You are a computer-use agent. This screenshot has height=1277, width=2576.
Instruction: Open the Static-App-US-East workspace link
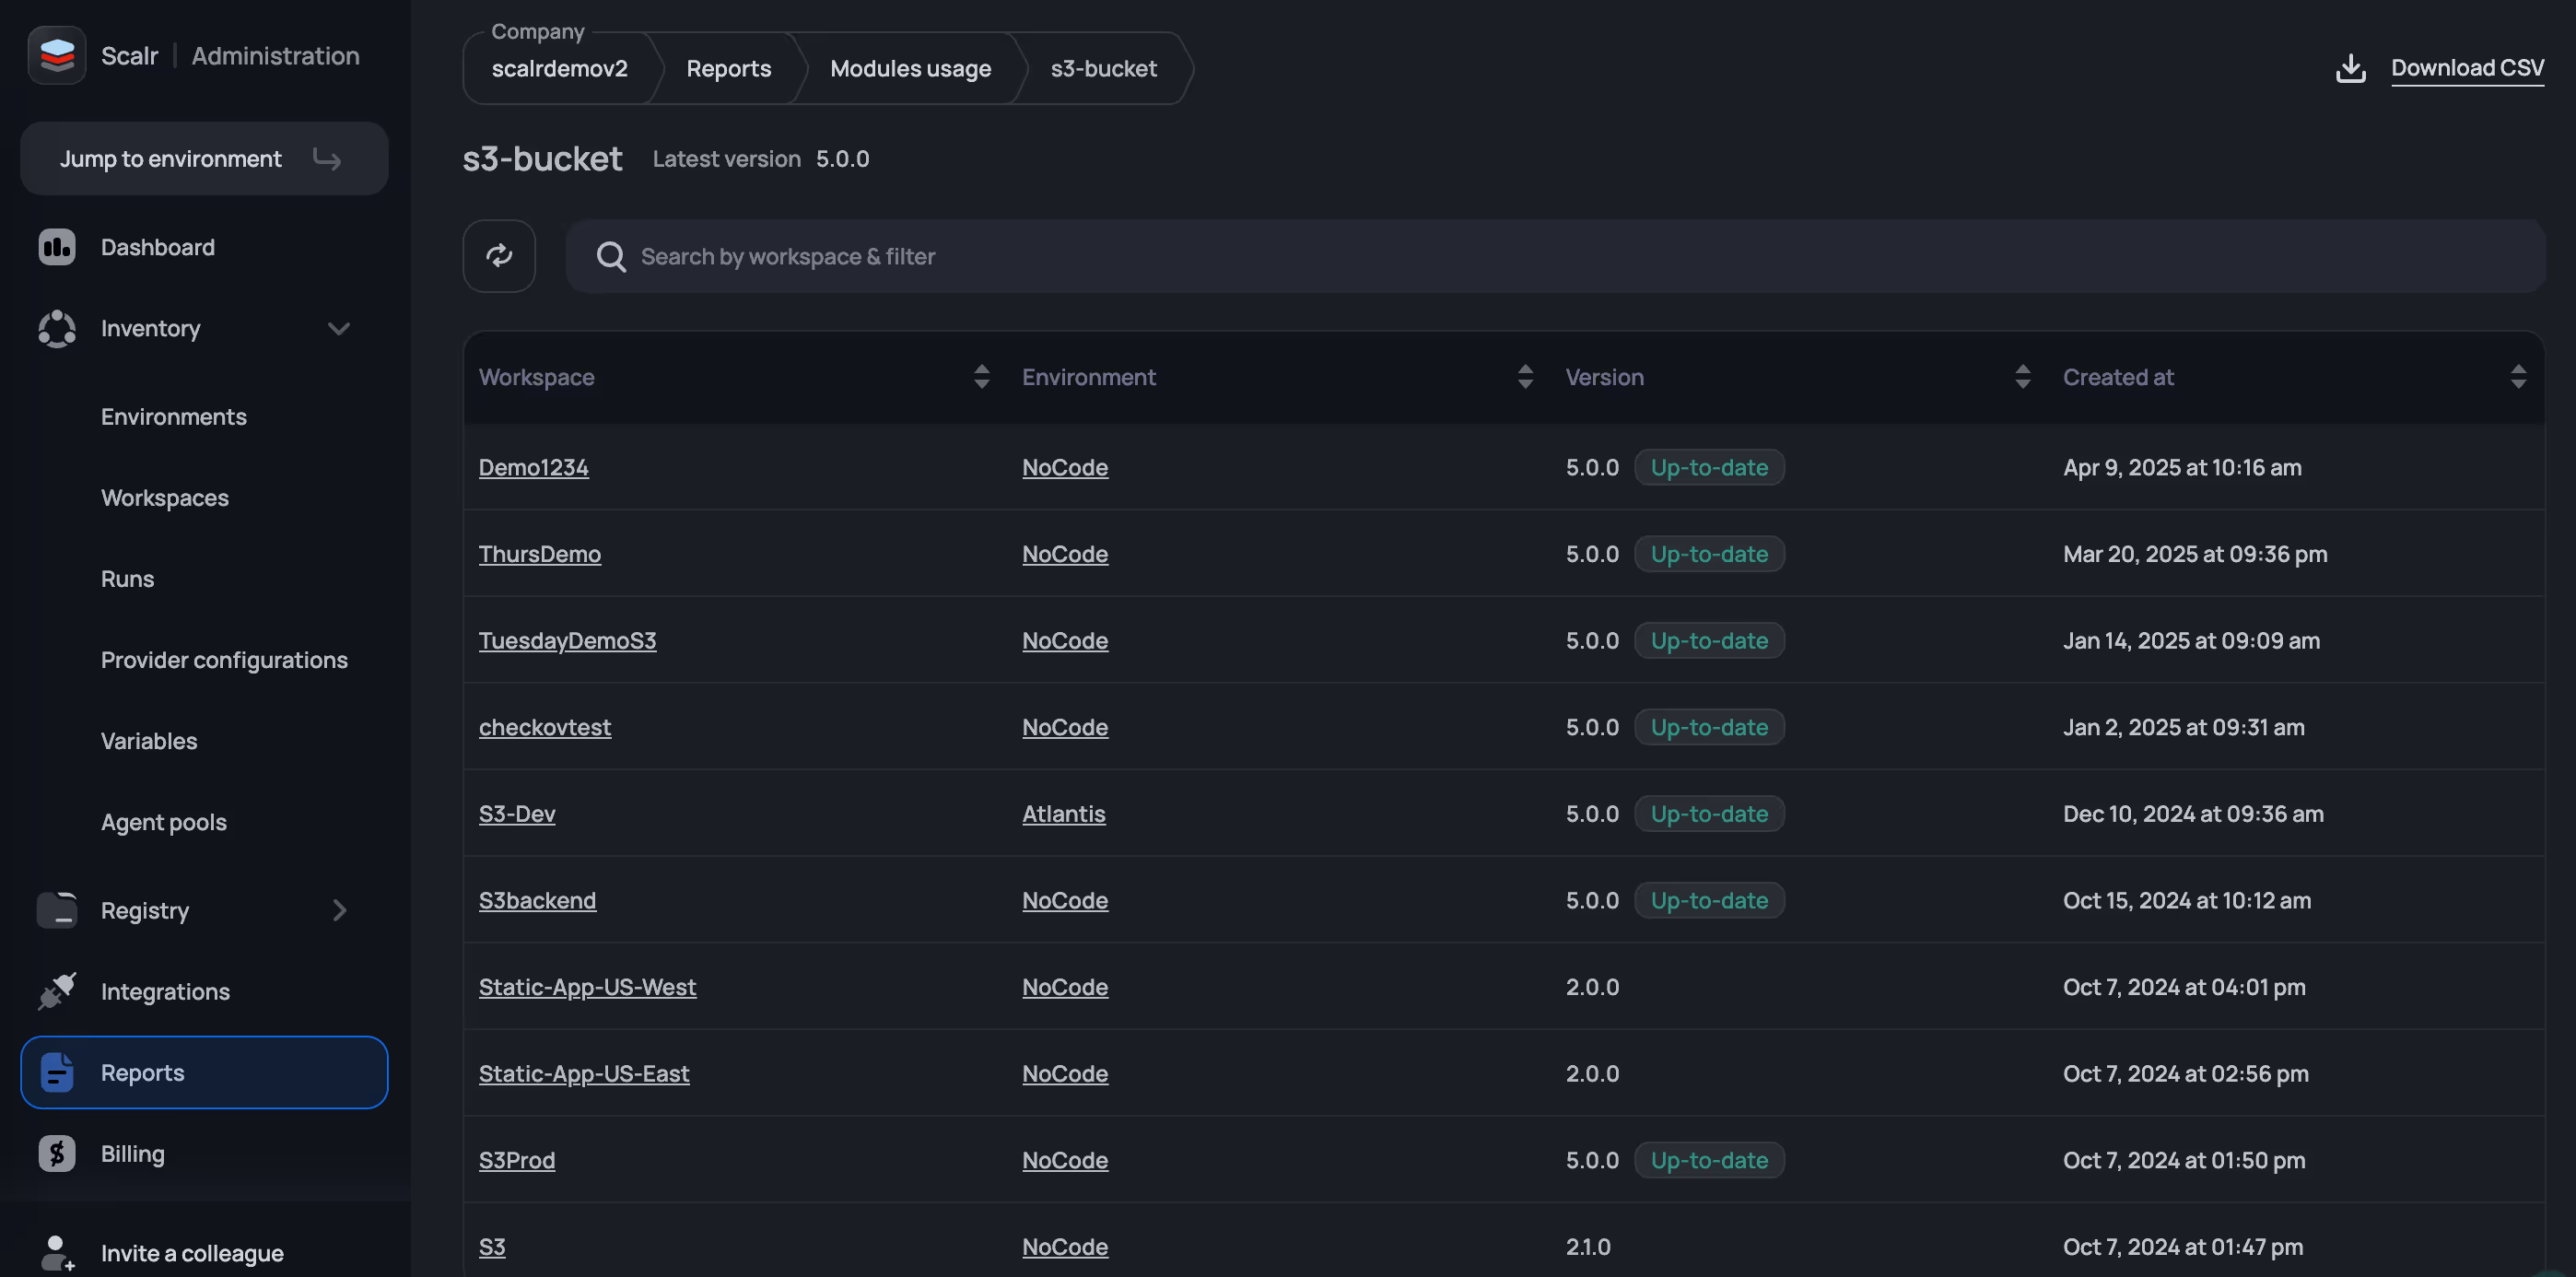[x=584, y=1073]
